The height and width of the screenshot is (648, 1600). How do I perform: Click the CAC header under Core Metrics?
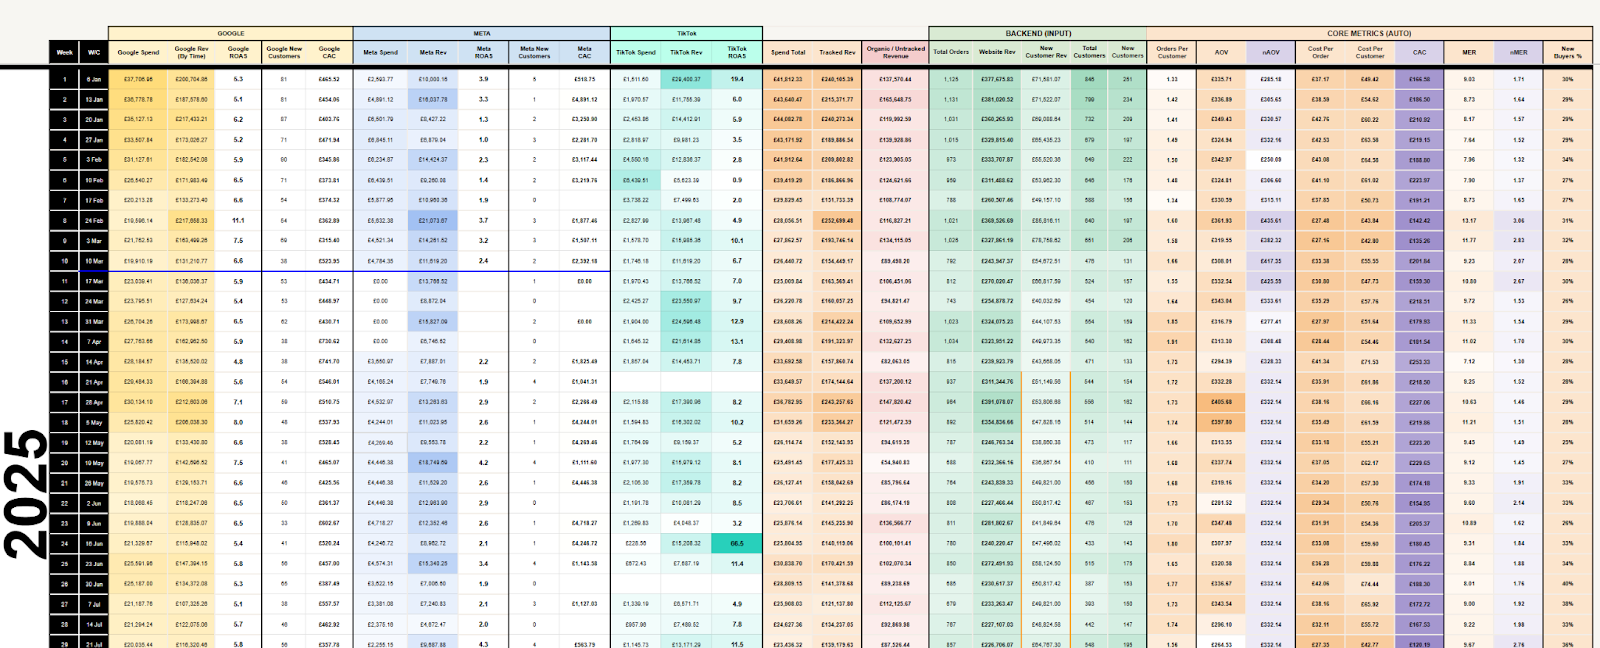[1419, 52]
